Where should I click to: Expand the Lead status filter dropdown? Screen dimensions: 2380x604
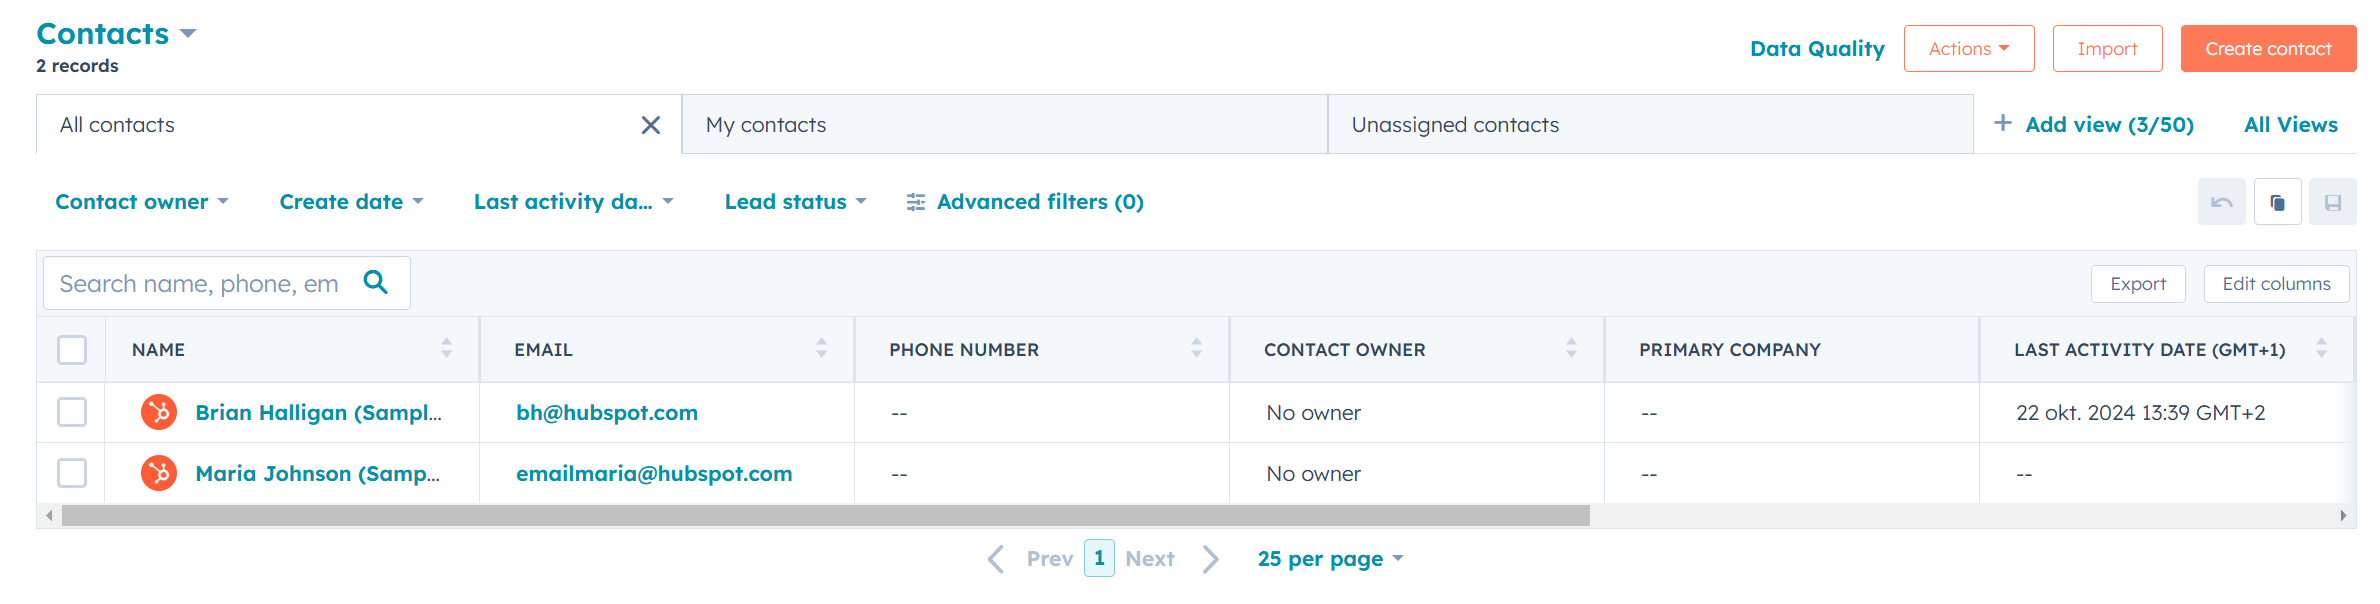coord(795,202)
